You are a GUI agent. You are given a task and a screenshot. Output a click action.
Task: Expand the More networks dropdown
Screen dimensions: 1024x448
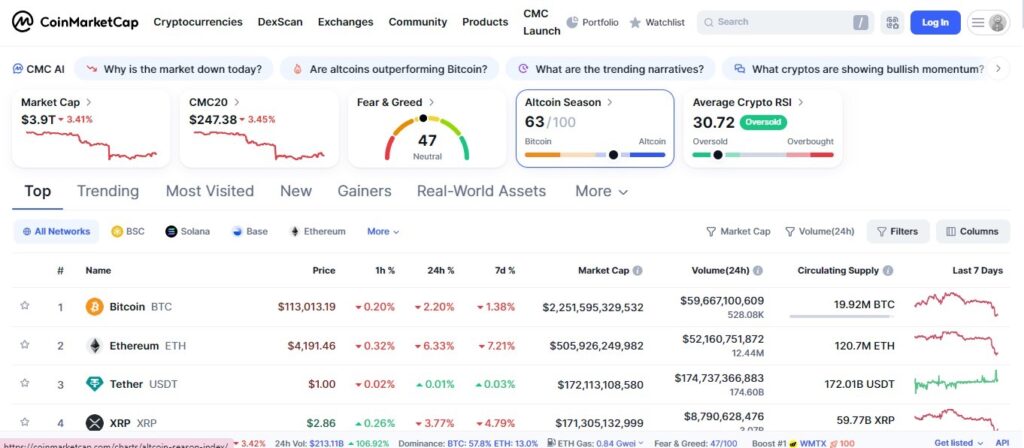(x=383, y=231)
